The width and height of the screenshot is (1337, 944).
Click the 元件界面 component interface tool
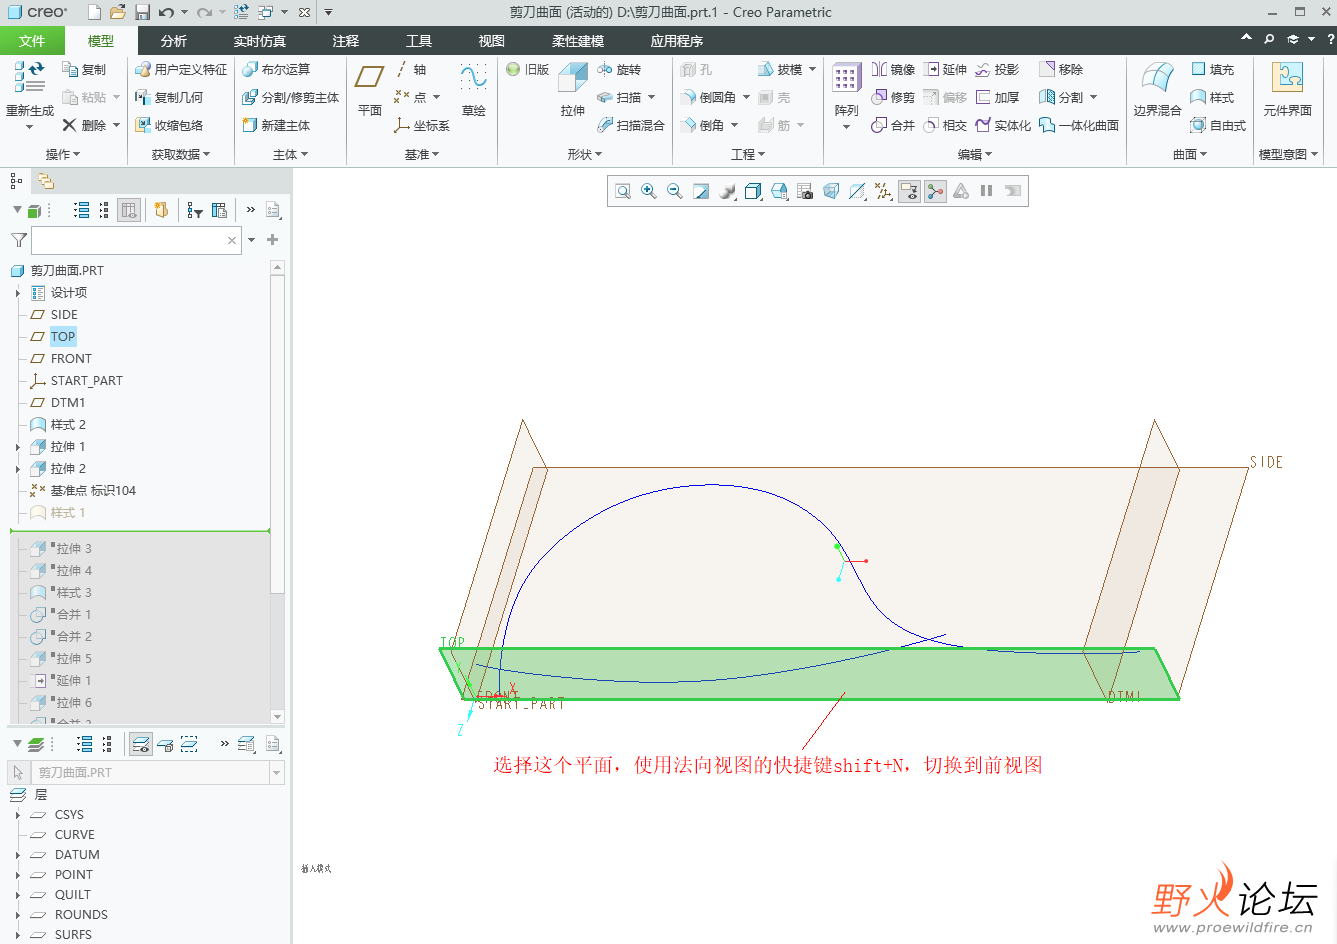coord(1287,90)
